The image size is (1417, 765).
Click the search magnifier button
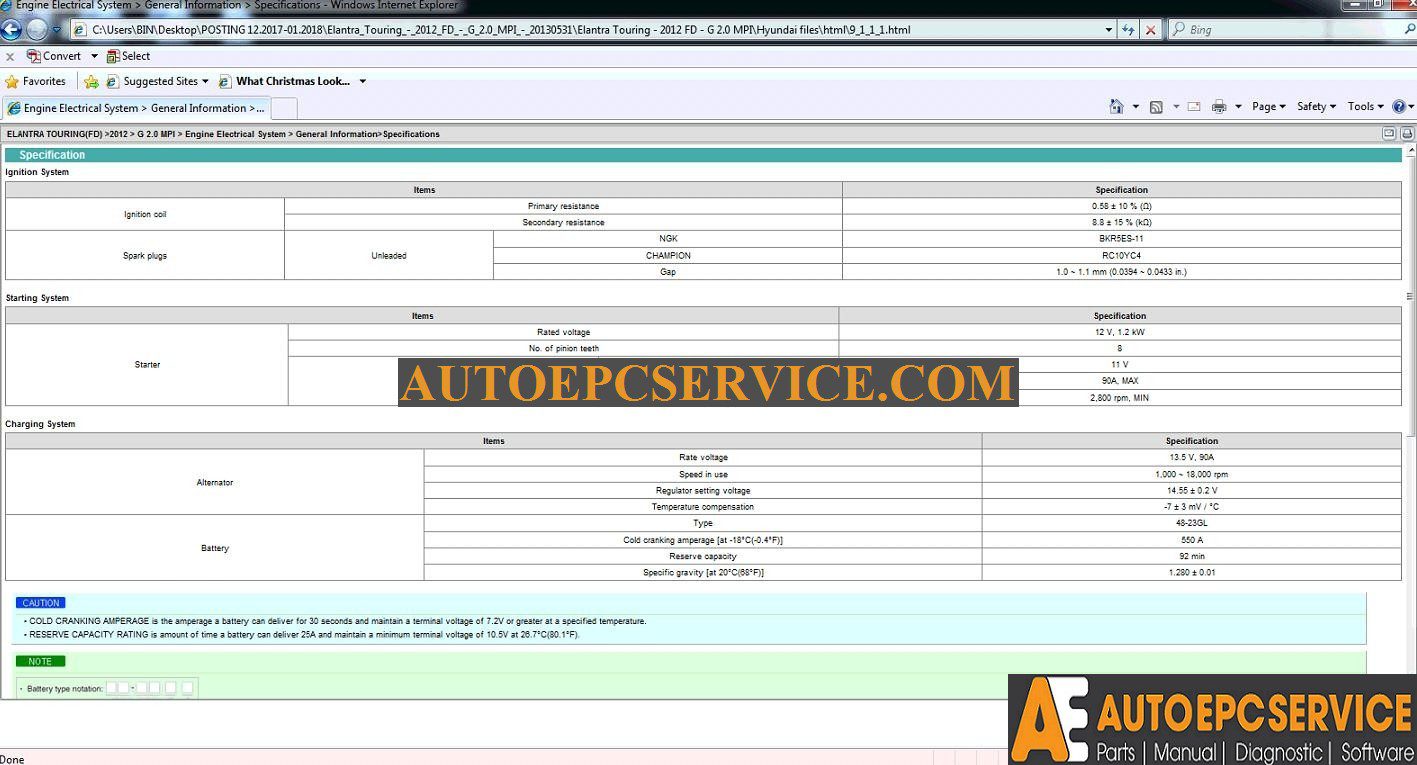(1408, 30)
